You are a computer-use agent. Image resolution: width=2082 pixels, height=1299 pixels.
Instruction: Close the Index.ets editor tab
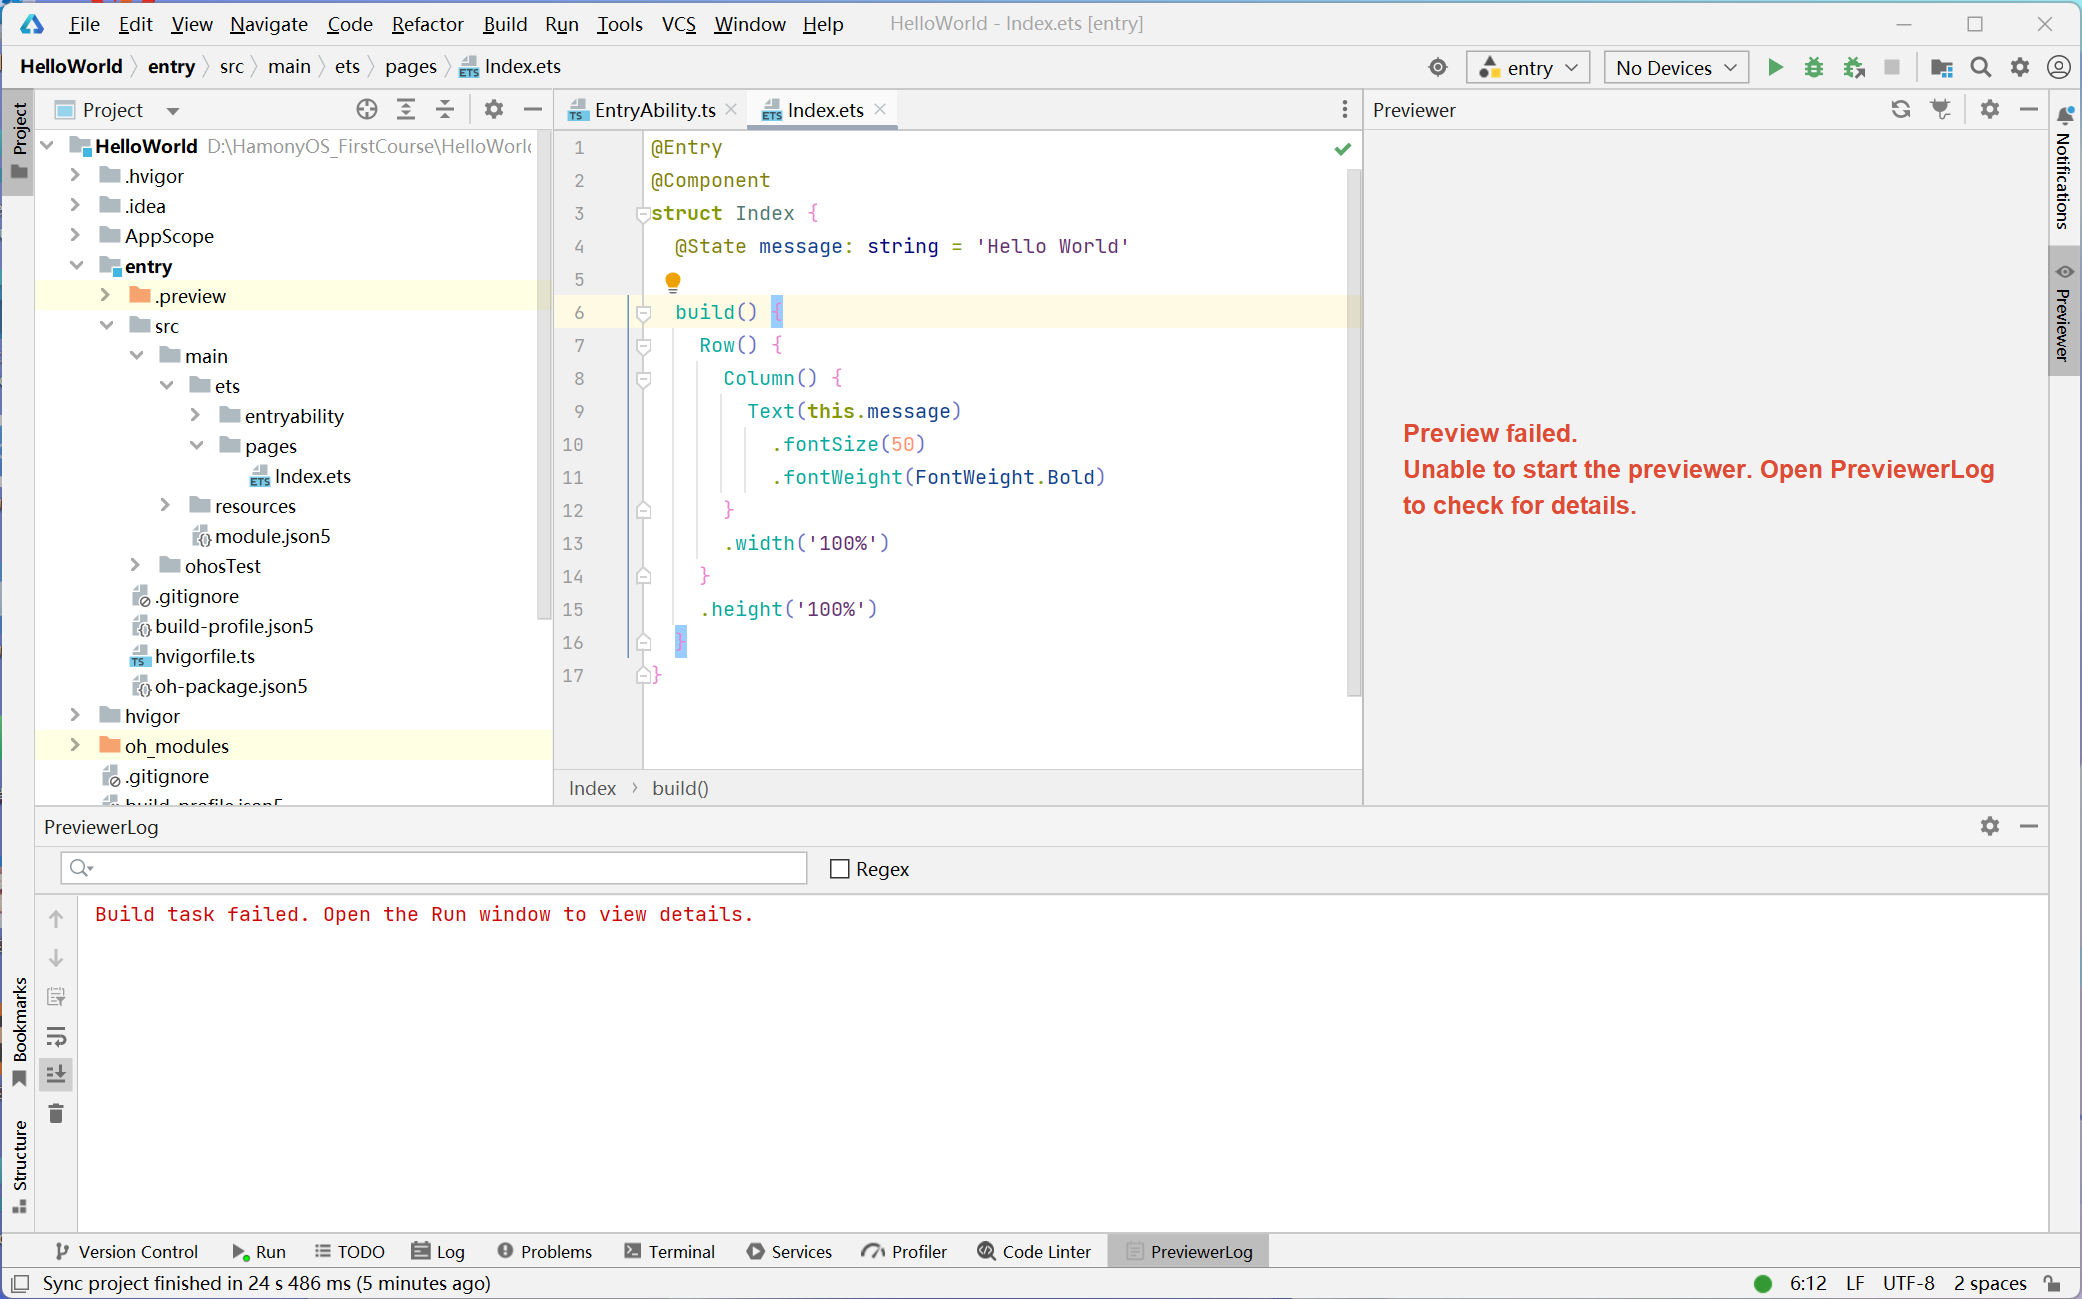click(x=880, y=109)
